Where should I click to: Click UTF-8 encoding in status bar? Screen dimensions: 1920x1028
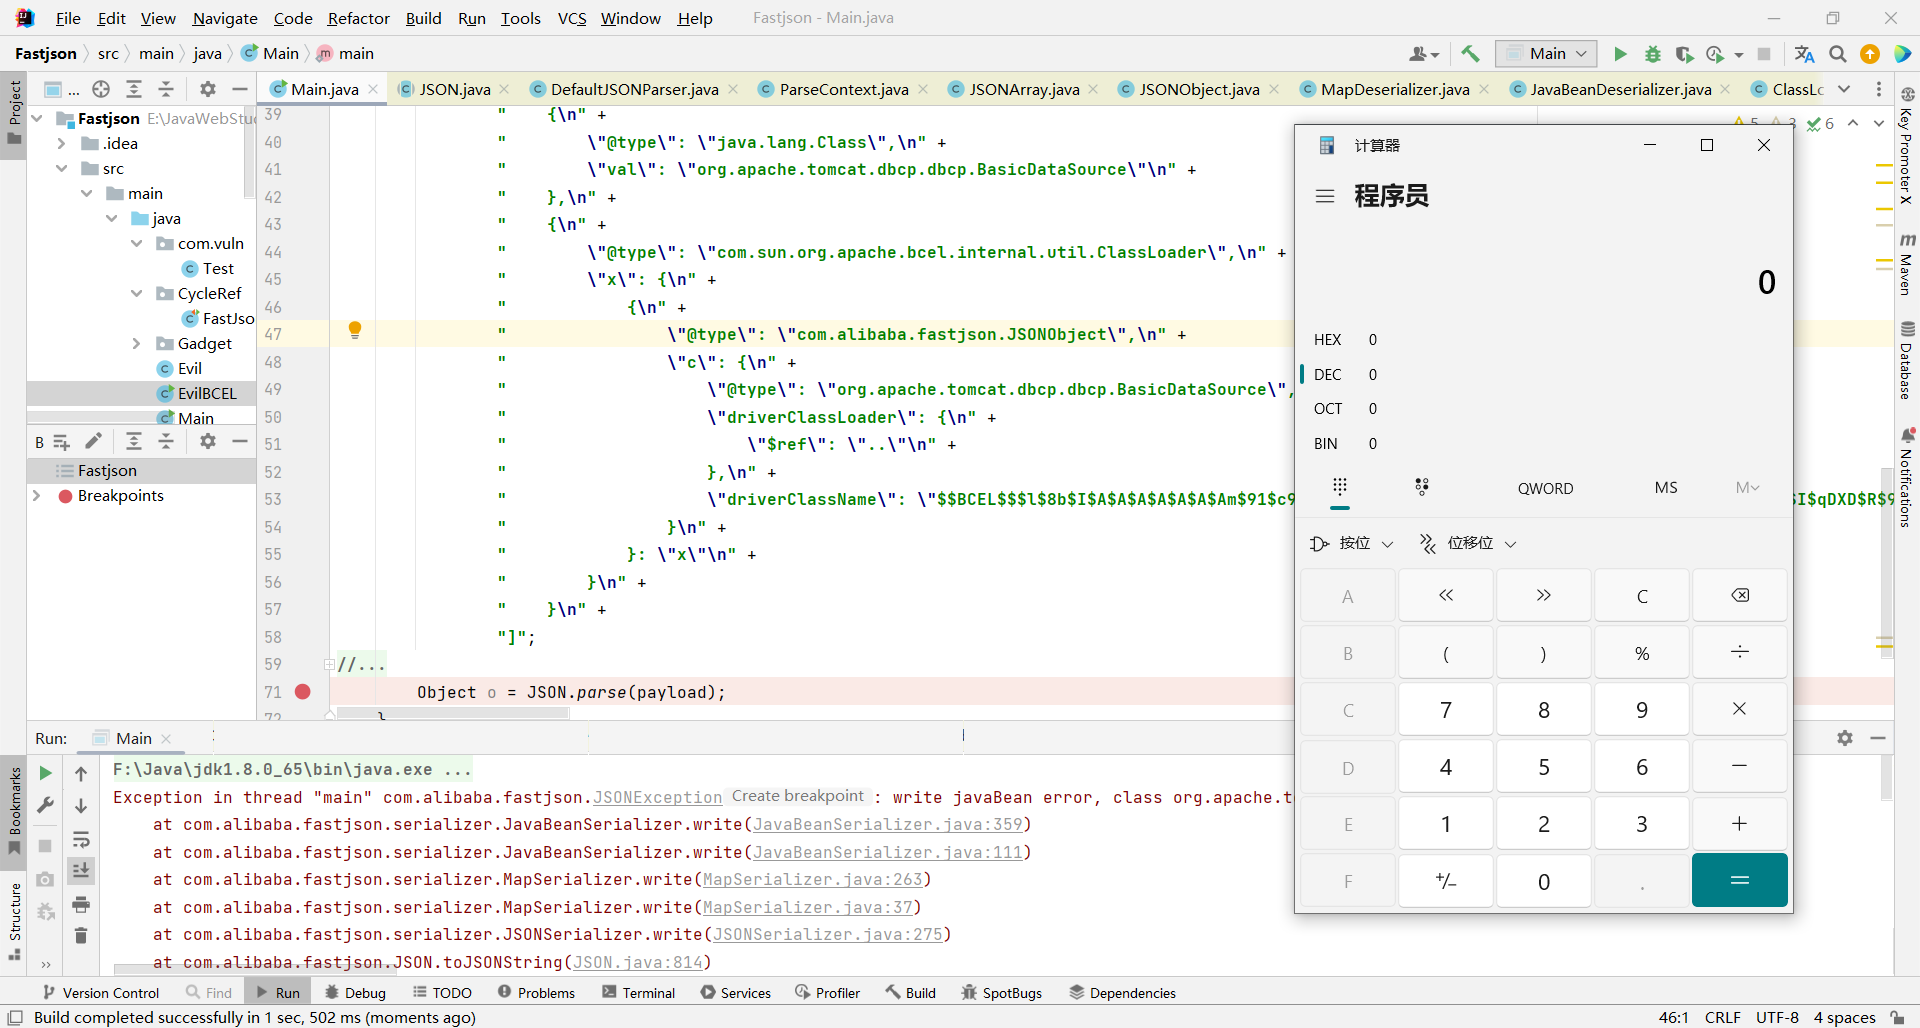1777,1018
